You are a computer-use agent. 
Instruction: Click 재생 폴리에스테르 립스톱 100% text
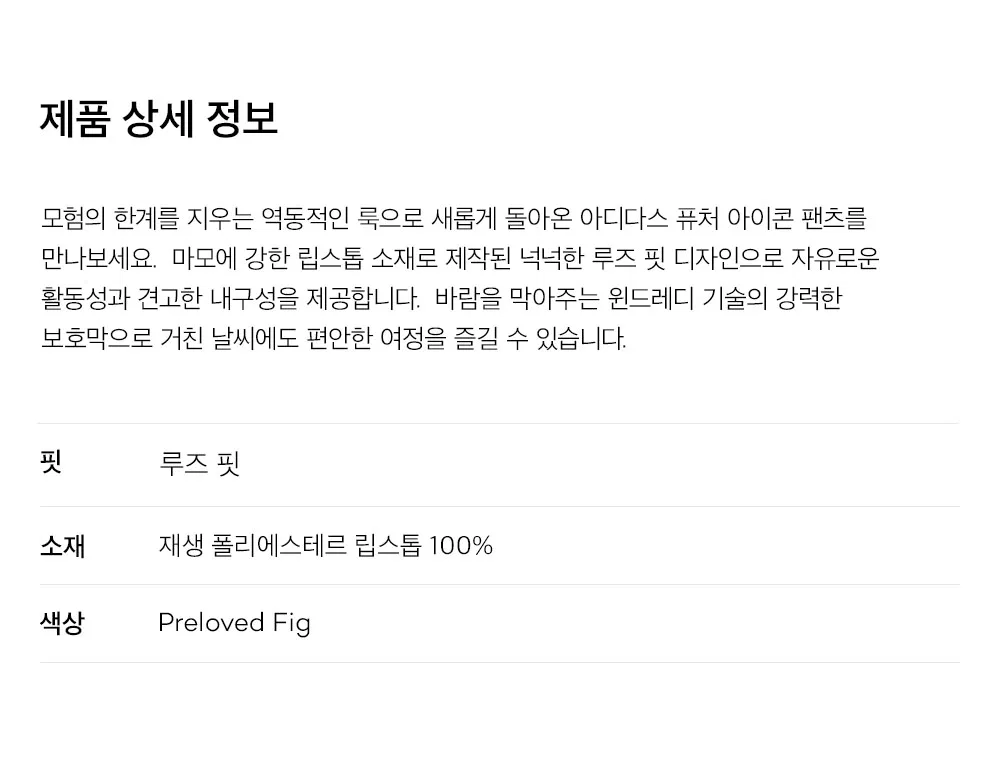tap(325, 545)
